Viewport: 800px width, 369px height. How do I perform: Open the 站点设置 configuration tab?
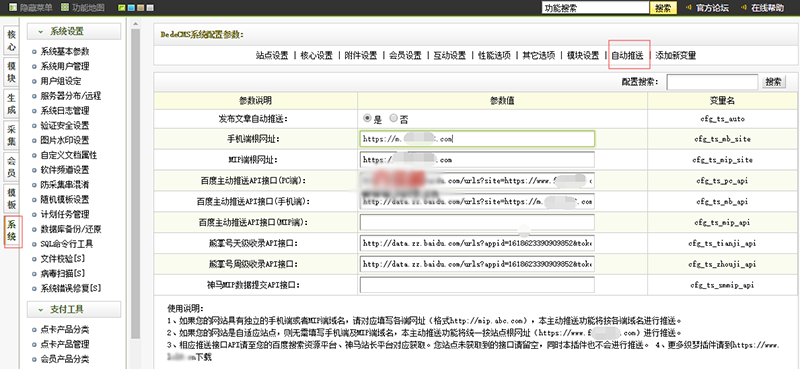pyautogui.click(x=272, y=56)
